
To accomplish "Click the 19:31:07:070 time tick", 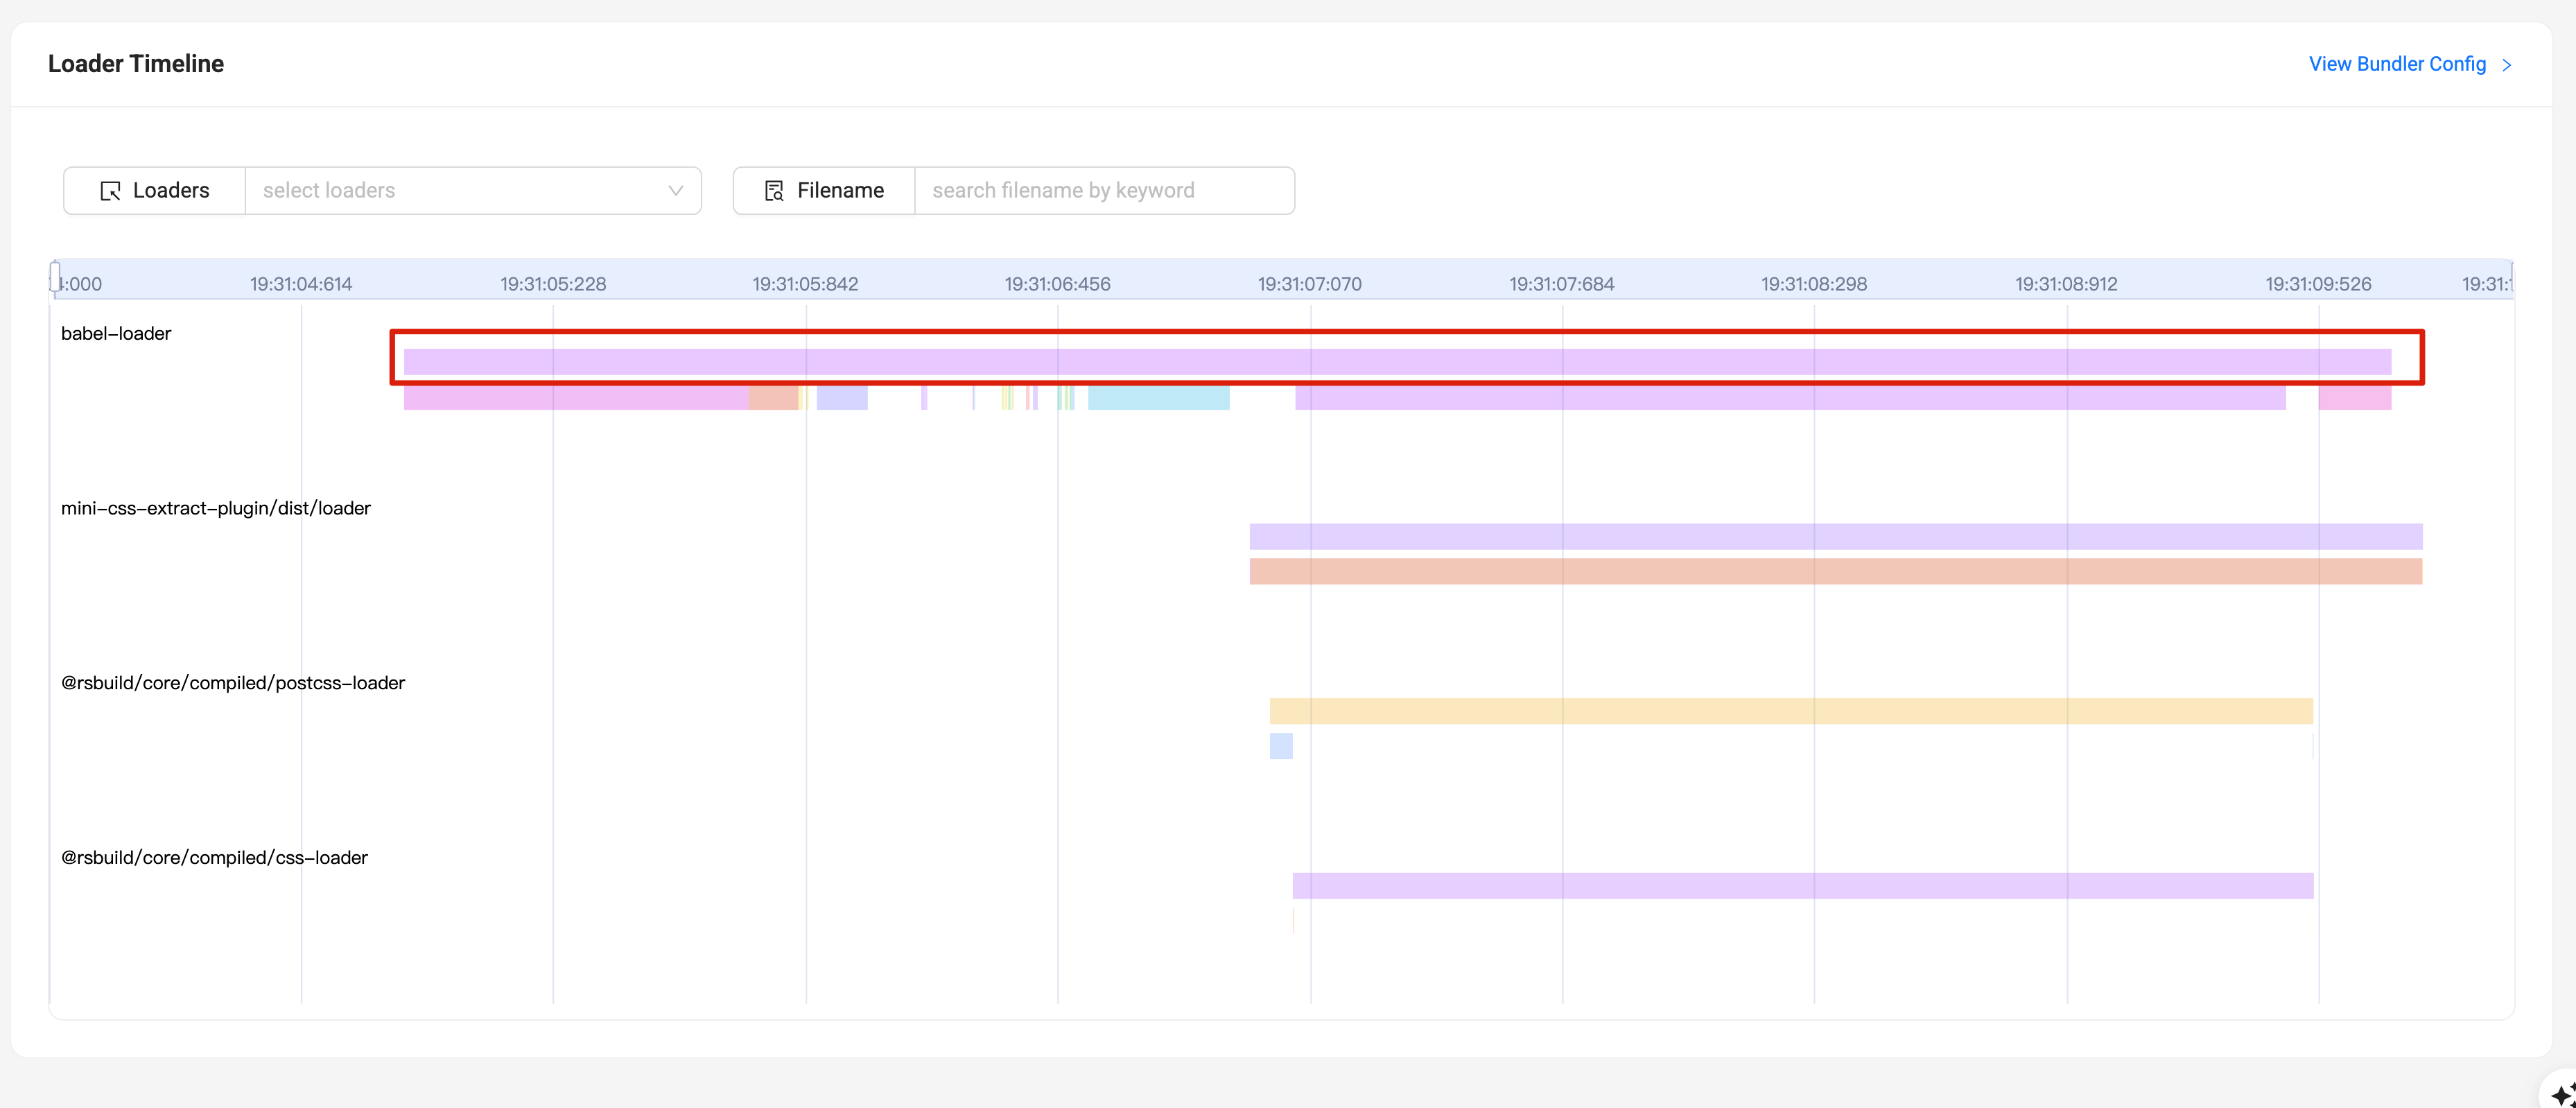I will pos(1310,284).
